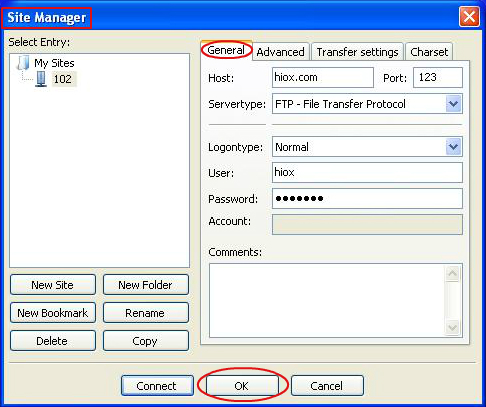Click into the Host input field

322,77
